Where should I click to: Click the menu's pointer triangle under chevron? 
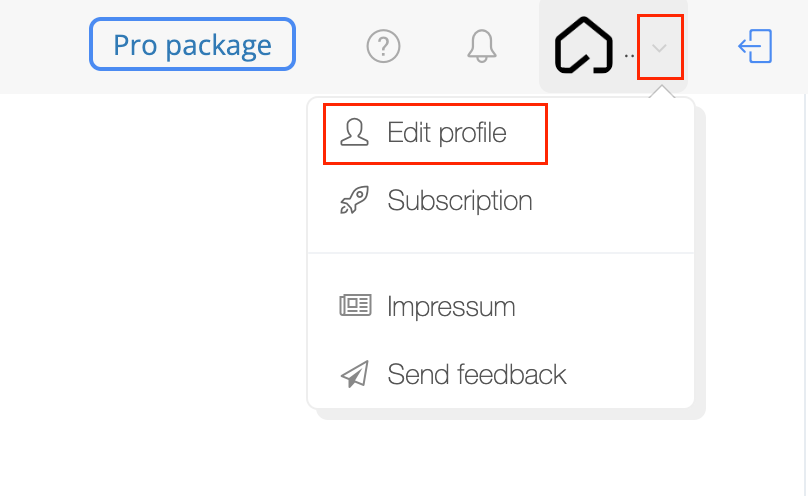point(662,92)
